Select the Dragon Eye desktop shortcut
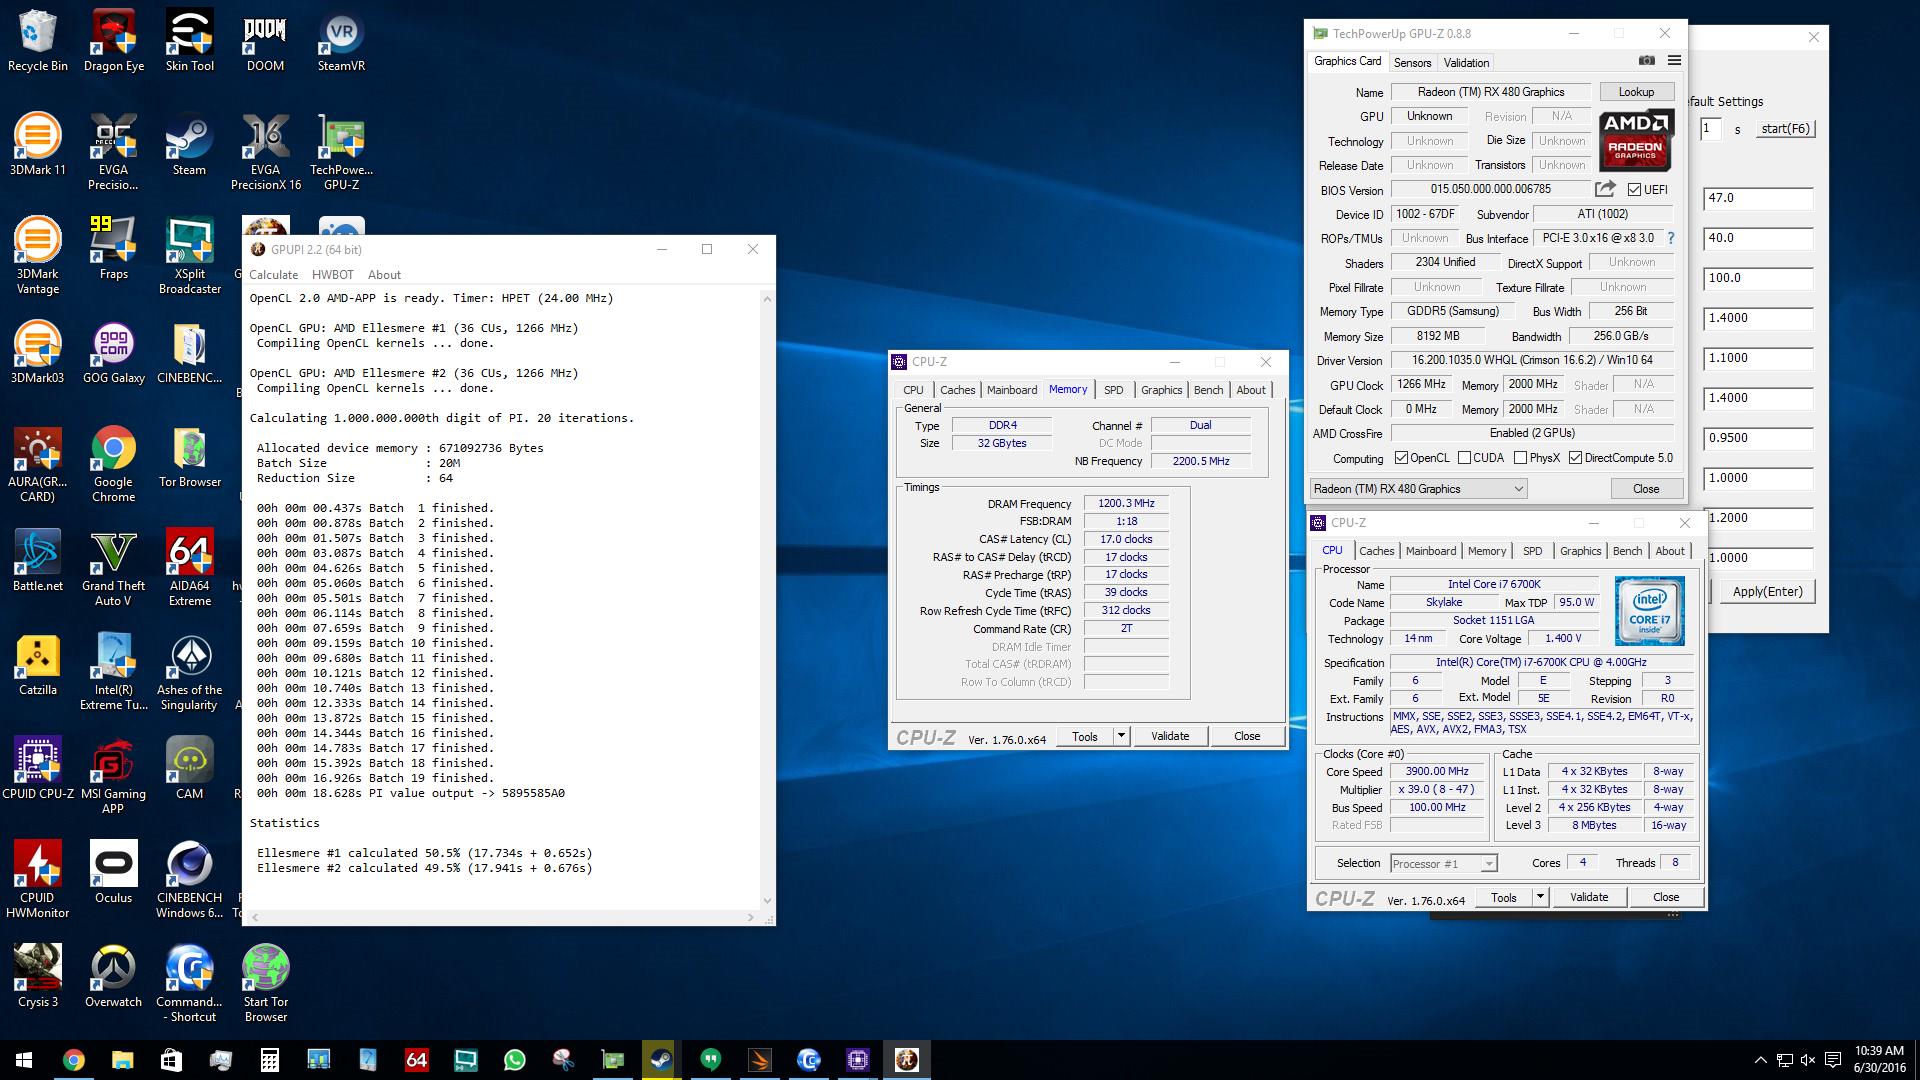Screen dimensions: 1920x1080 click(114, 42)
